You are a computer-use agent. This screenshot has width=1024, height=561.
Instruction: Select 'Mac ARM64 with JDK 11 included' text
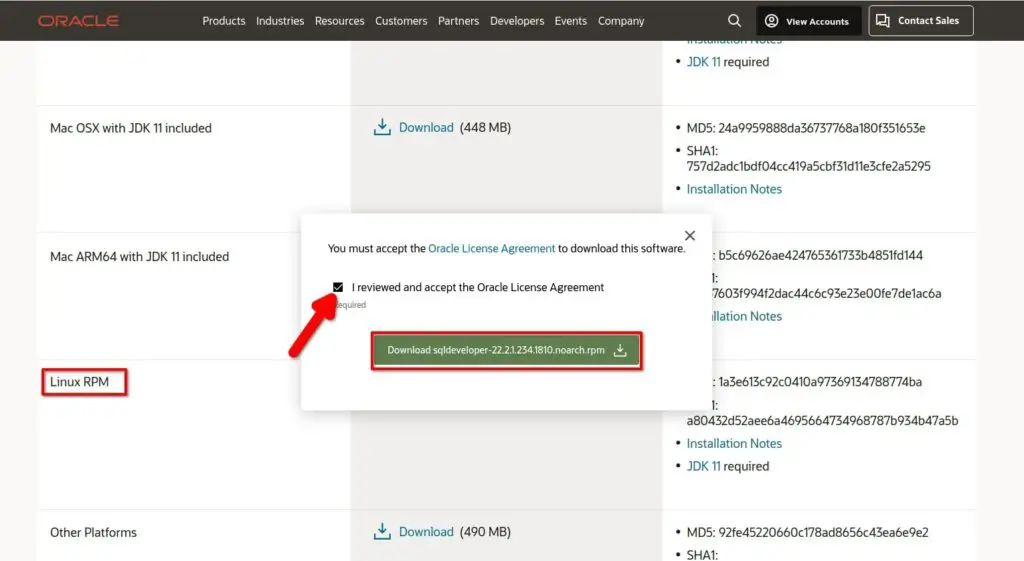(x=139, y=257)
